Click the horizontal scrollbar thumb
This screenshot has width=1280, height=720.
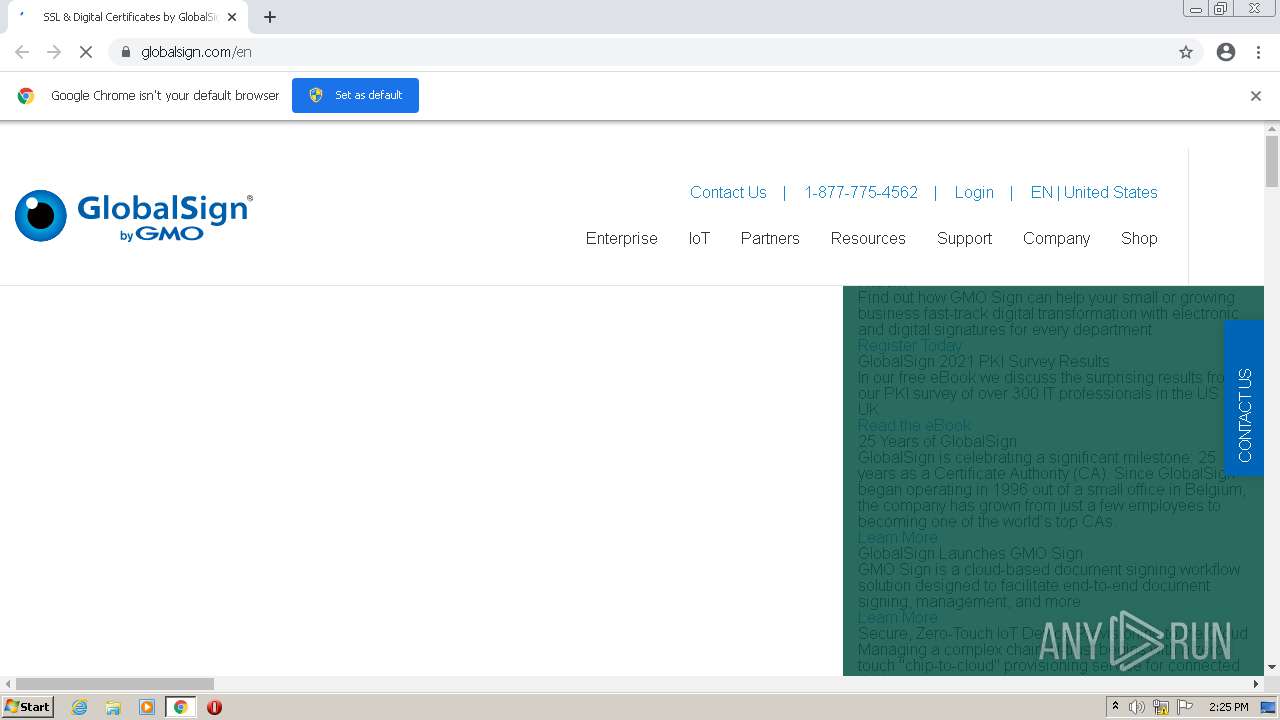point(115,684)
